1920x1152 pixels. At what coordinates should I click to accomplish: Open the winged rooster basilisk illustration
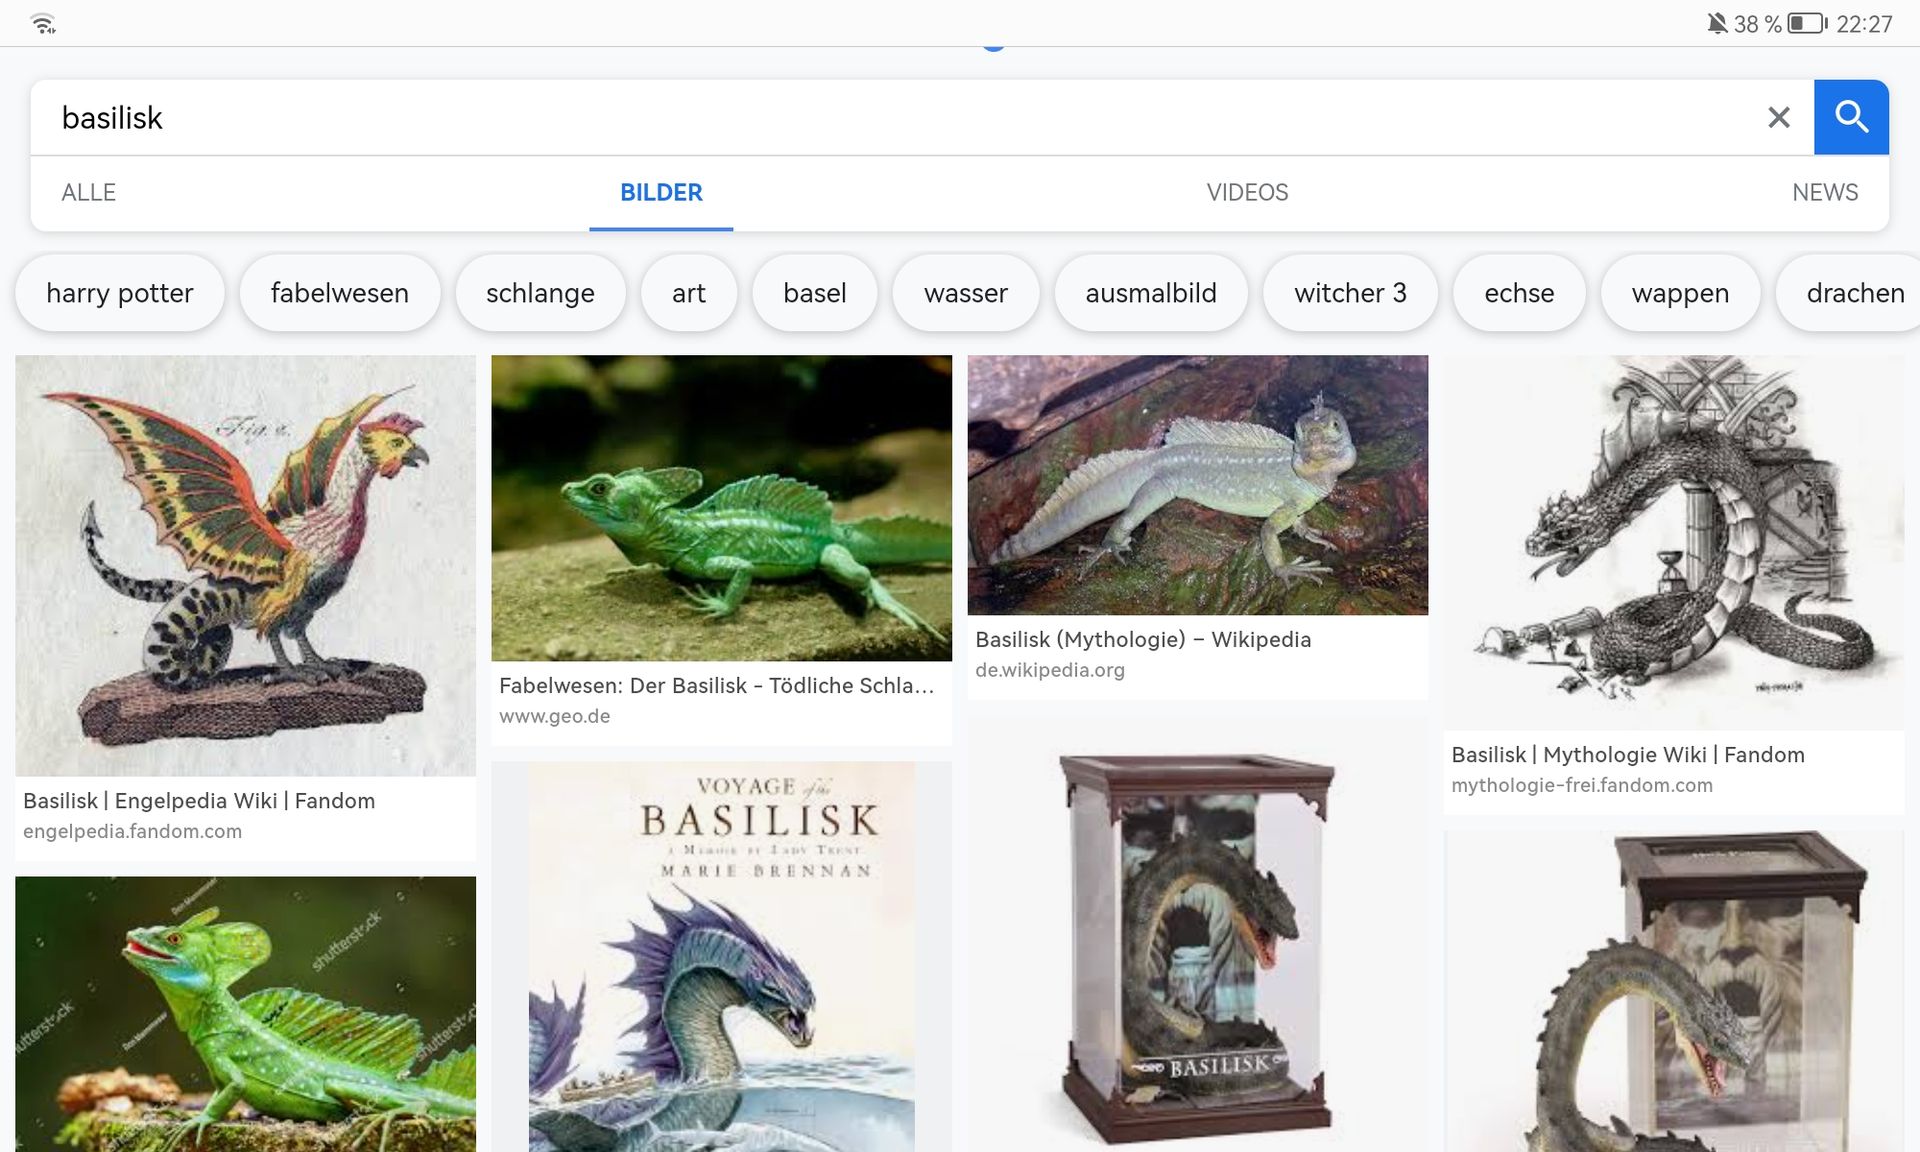click(245, 565)
